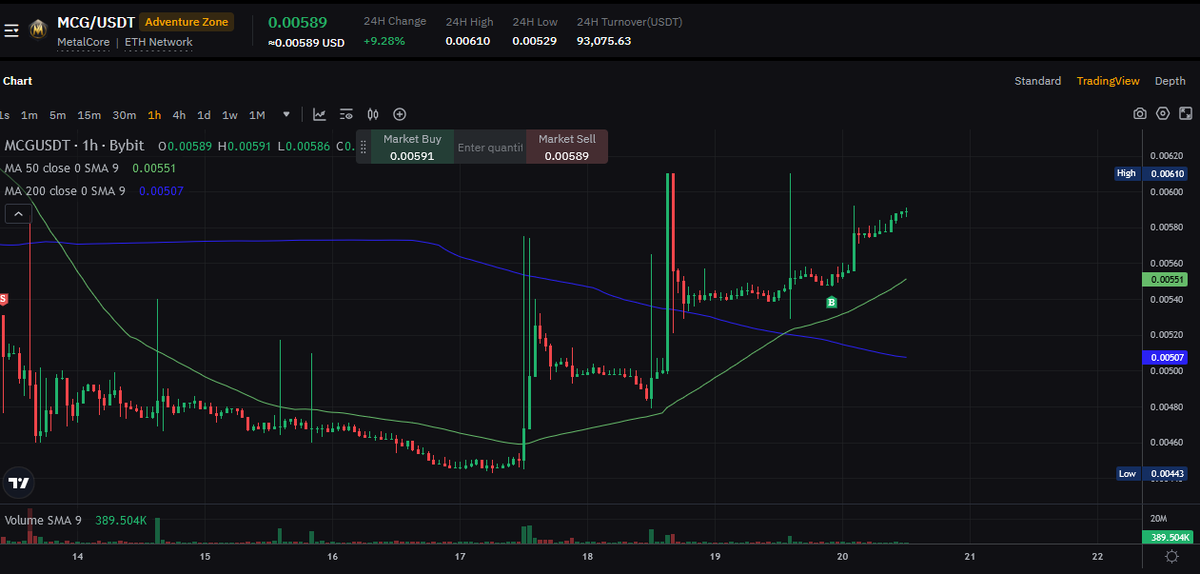Click the MCGUSDT 1h Bybit symbol legend

74,146
